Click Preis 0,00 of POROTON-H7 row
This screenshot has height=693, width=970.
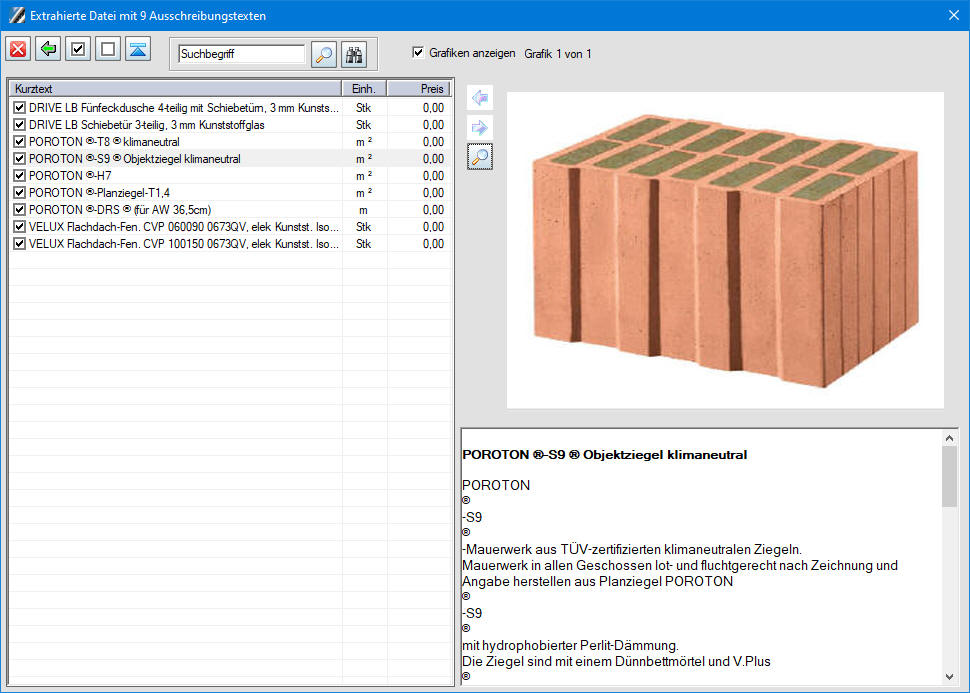433,176
